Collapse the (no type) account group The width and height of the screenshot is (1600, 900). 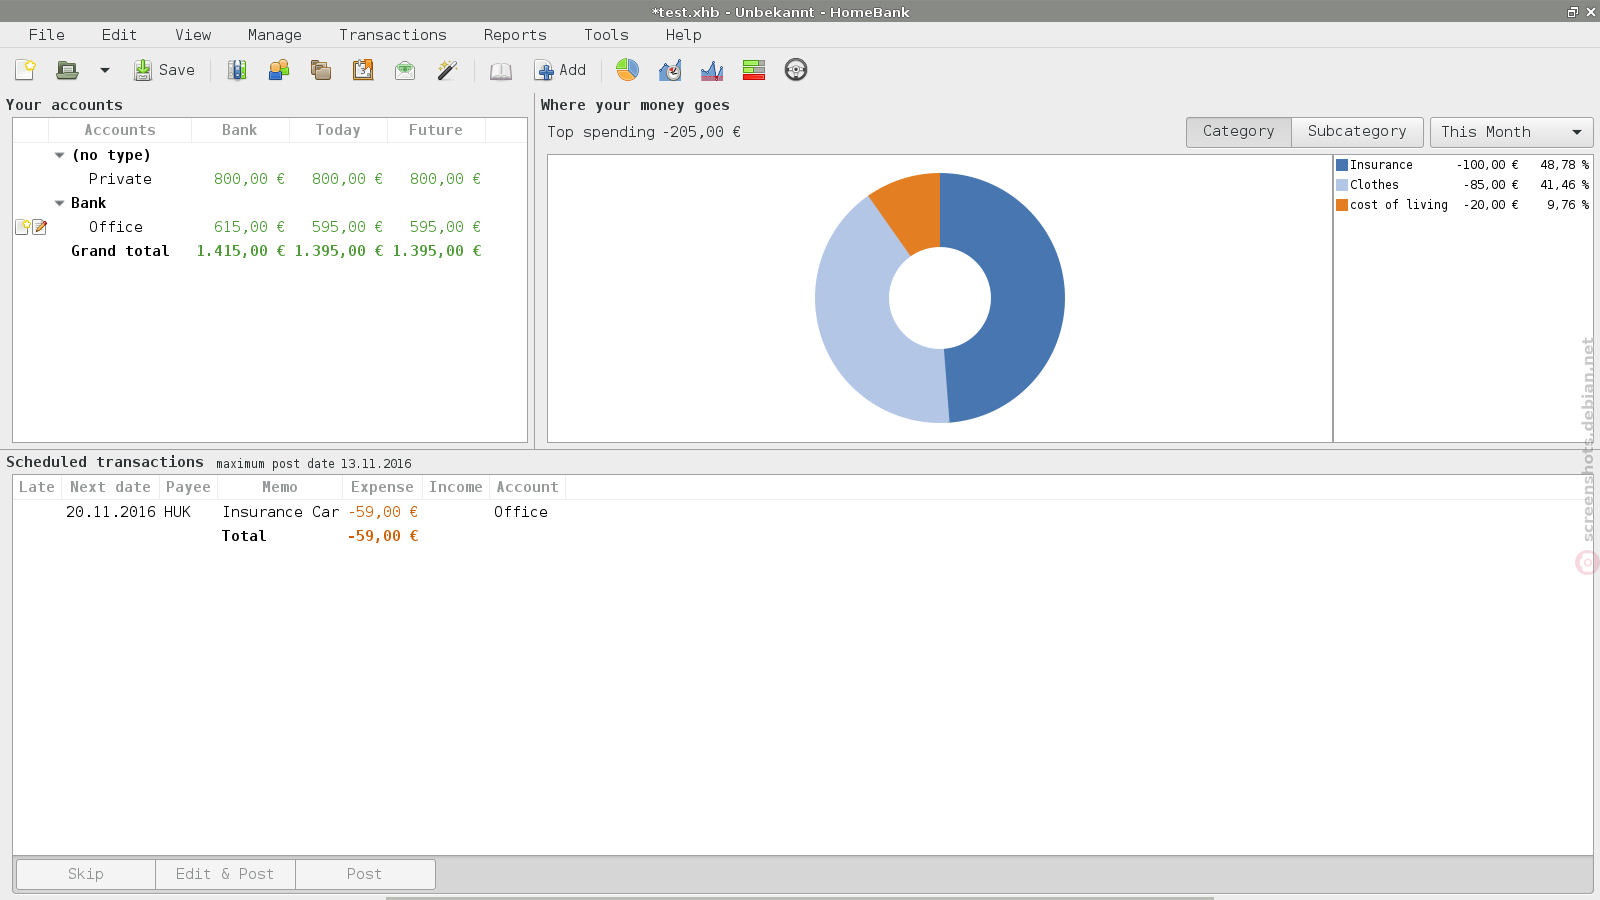(59, 155)
